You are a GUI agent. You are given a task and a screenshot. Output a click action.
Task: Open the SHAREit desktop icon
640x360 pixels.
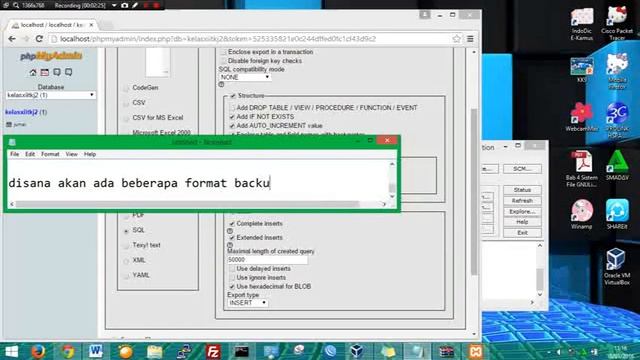tap(617, 214)
